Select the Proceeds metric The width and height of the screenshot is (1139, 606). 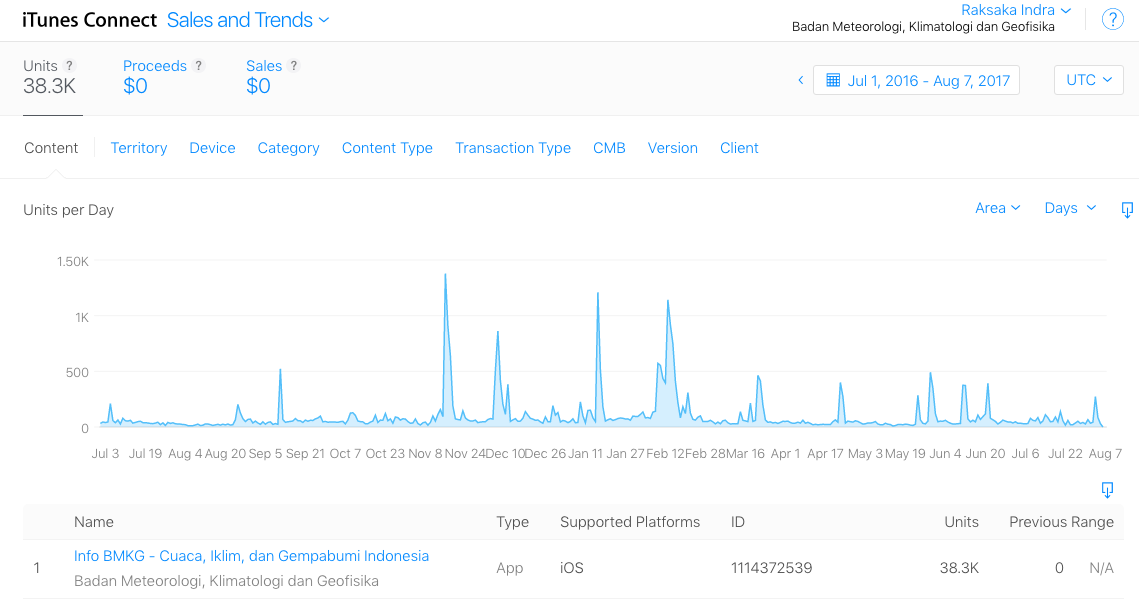point(153,77)
